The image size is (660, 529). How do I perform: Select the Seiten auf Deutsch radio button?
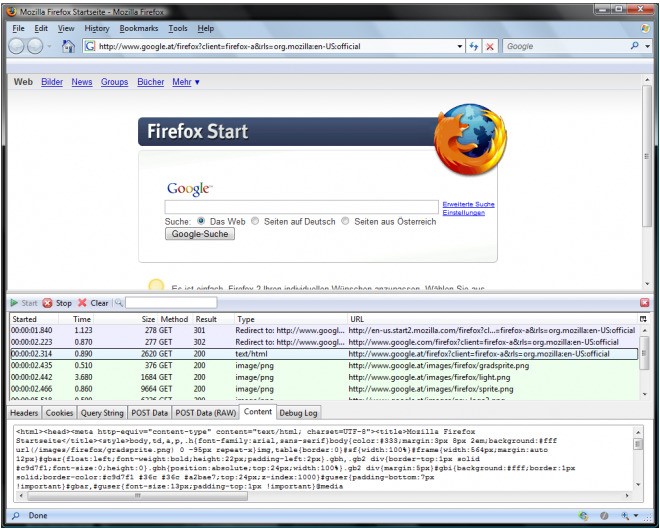click(255, 221)
